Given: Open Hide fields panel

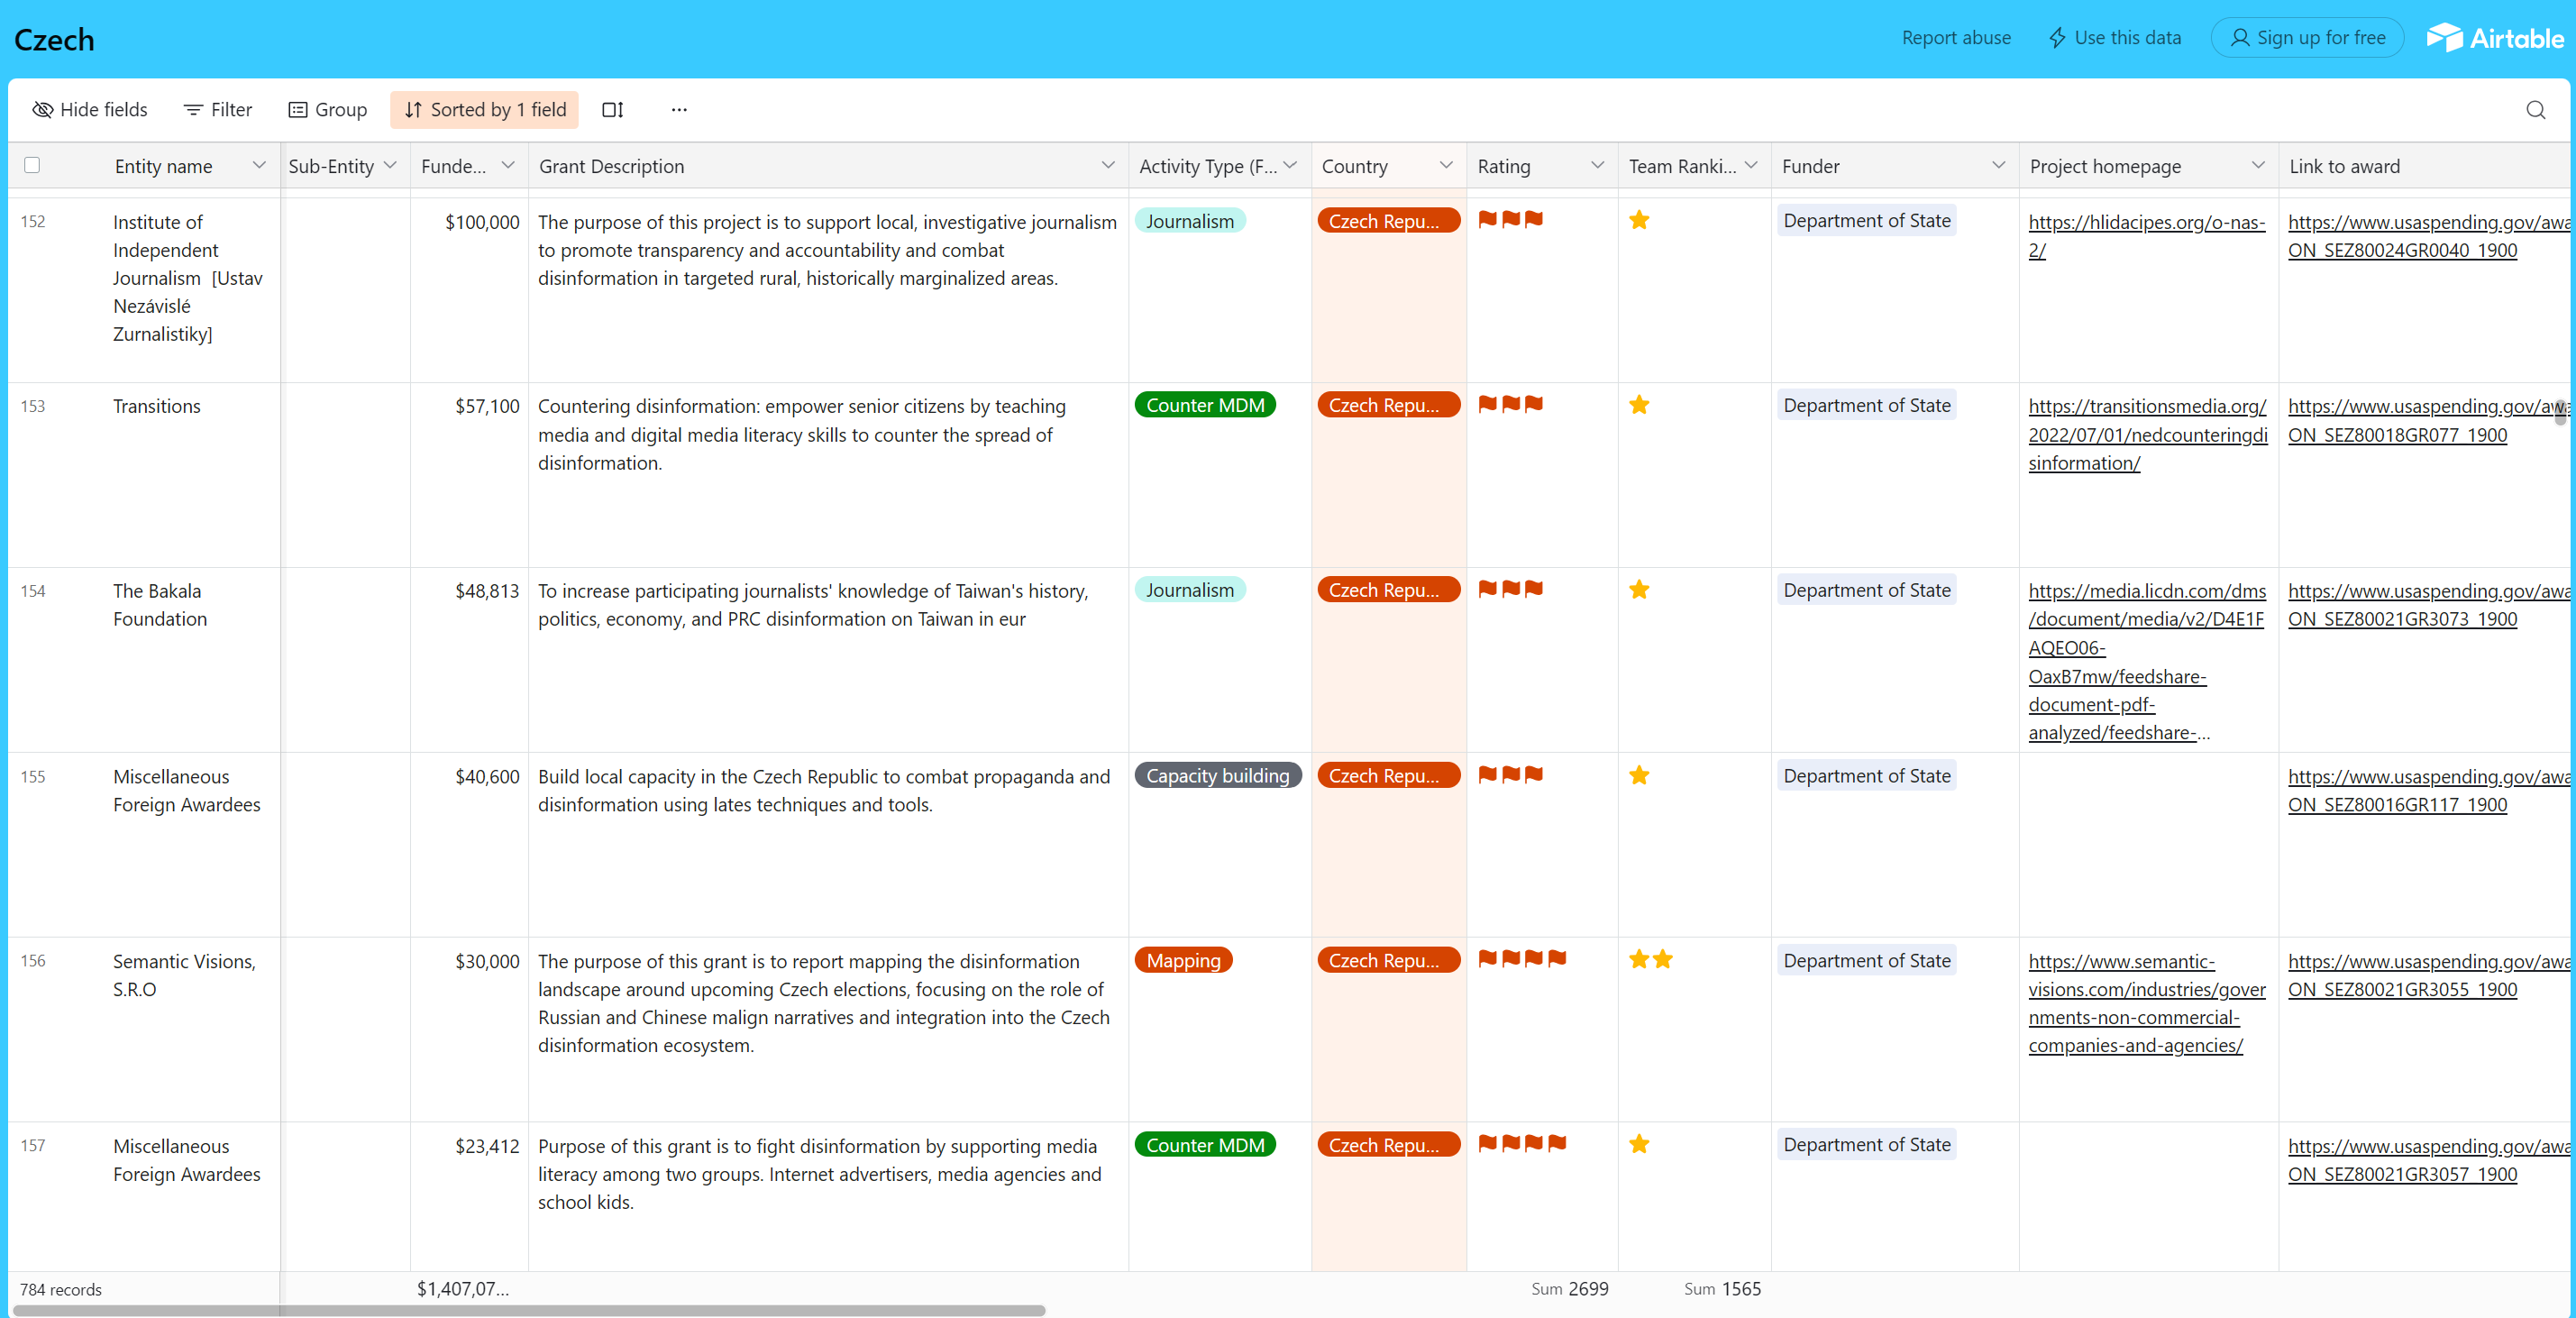Looking at the screenshot, I should coord(90,110).
